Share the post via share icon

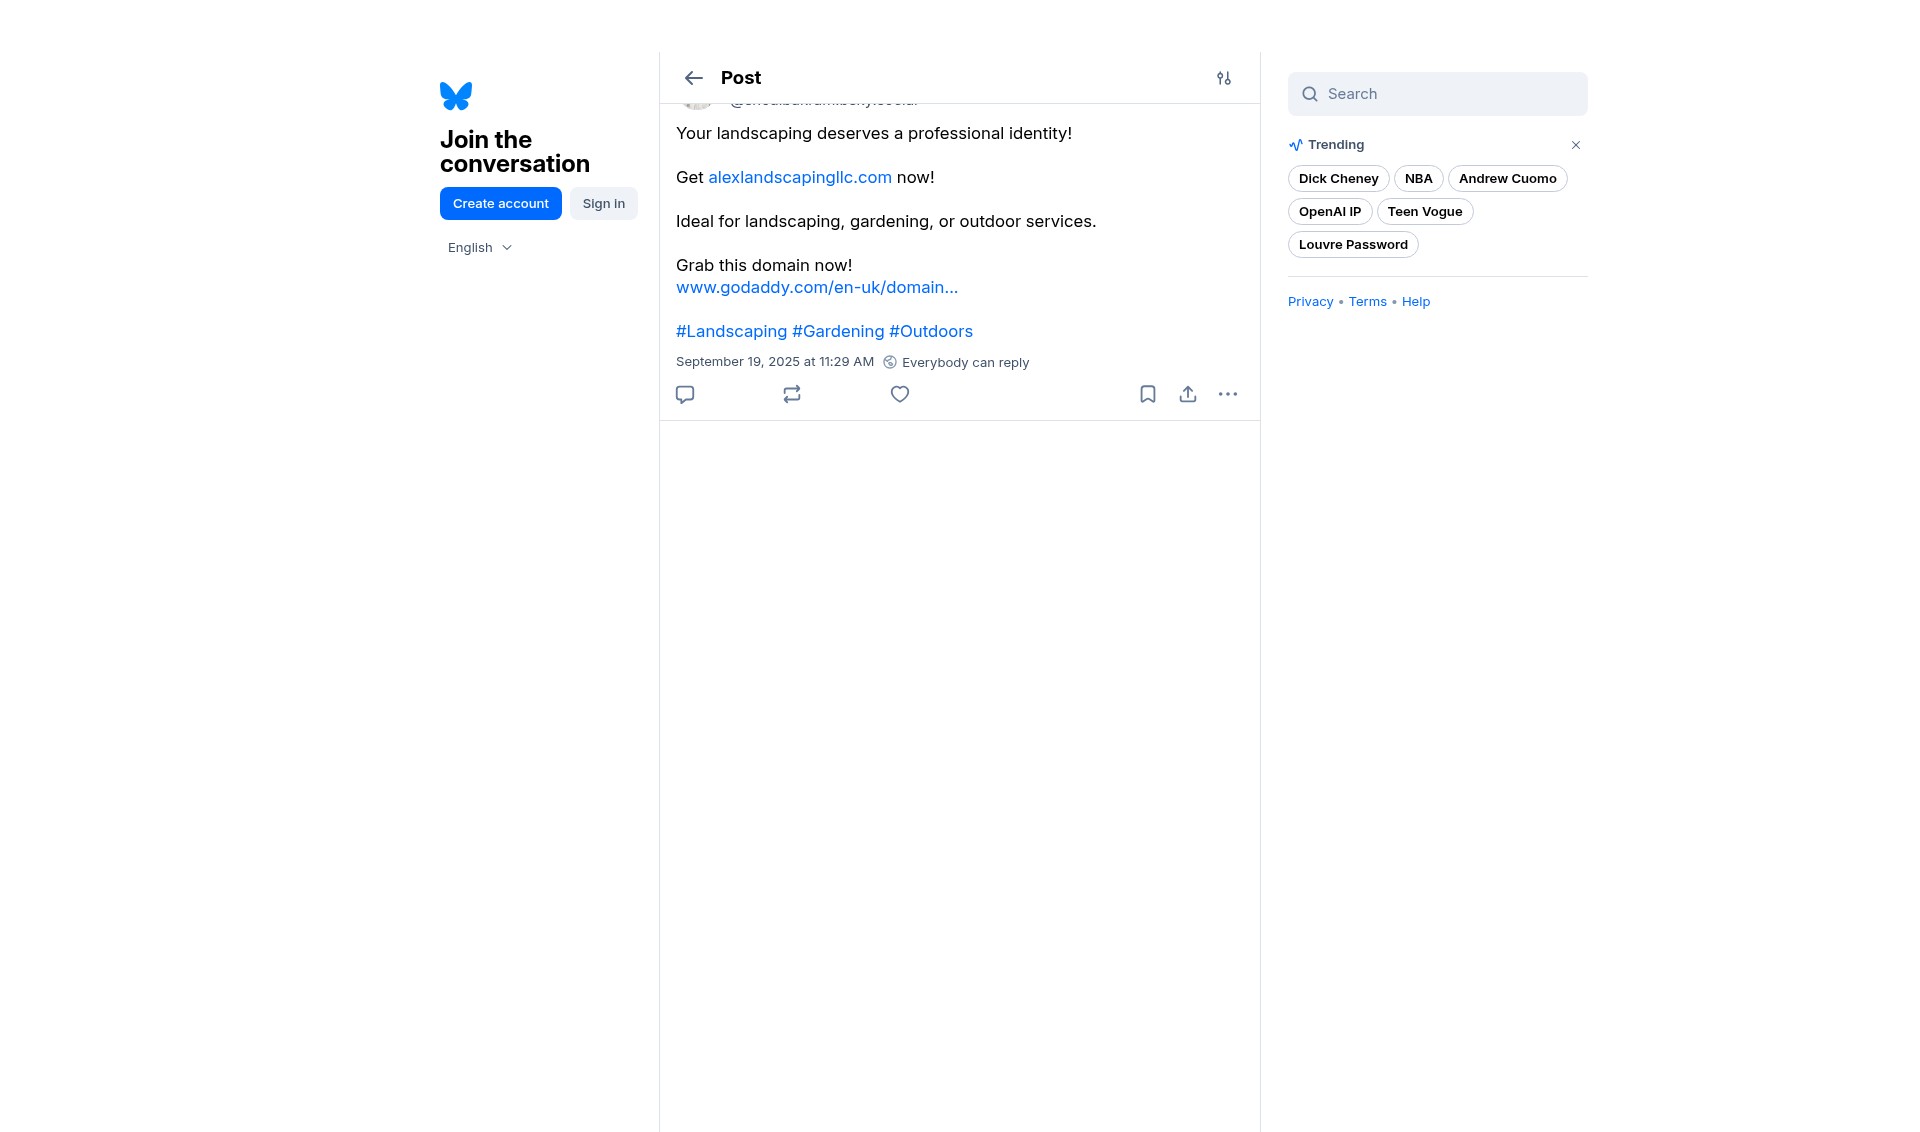pyautogui.click(x=1188, y=394)
